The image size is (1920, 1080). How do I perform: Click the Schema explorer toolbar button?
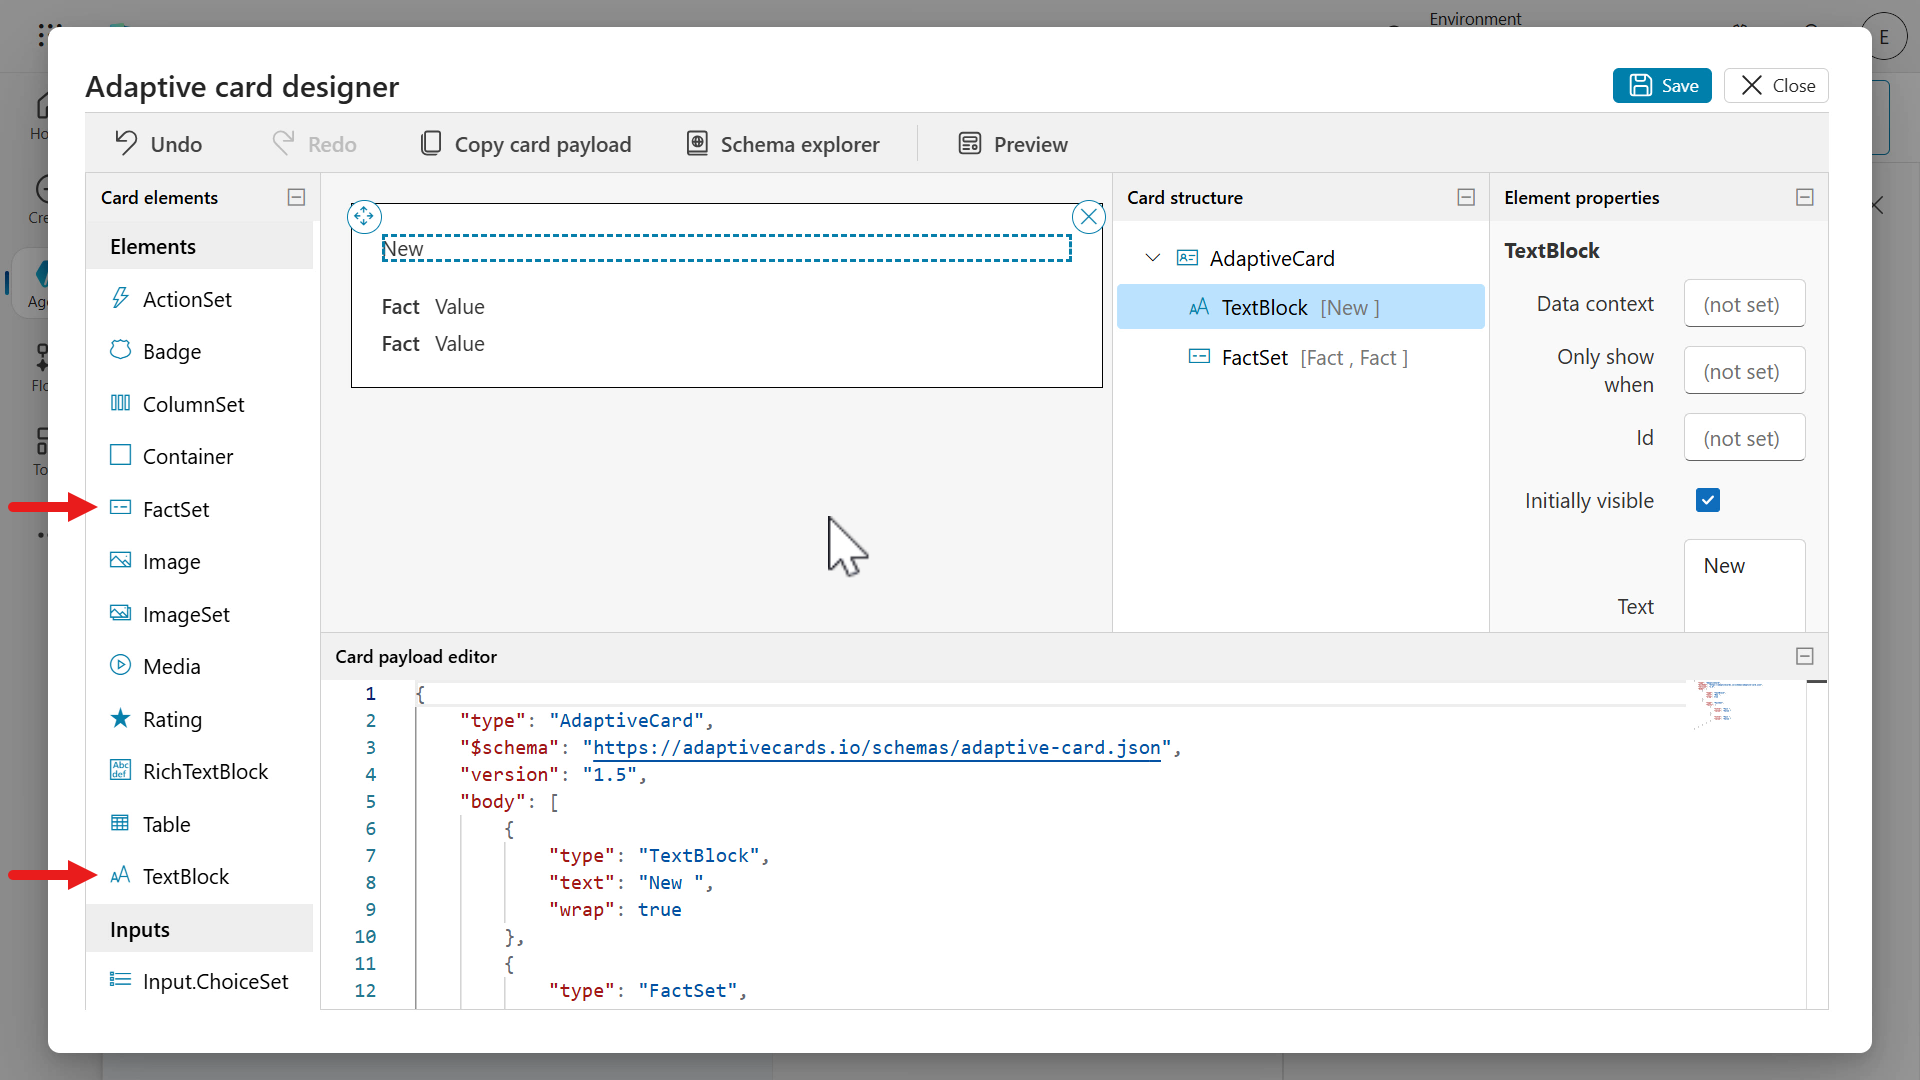tap(783, 144)
